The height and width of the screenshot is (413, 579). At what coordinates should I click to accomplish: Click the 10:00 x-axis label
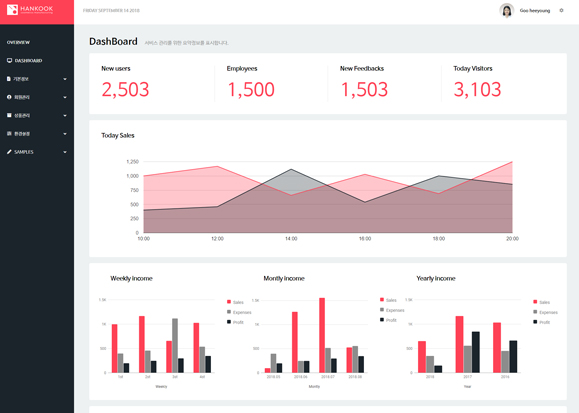click(144, 239)
